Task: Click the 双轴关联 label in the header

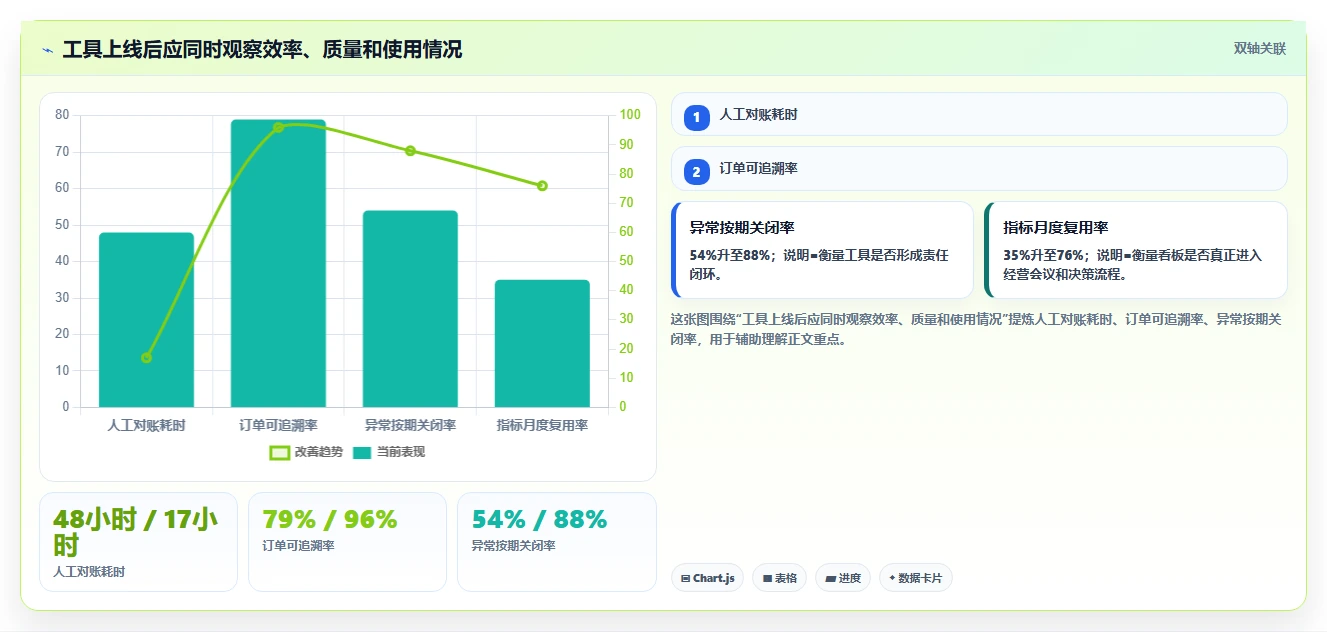Action: pyautogui.click(x=1259, y=49)
